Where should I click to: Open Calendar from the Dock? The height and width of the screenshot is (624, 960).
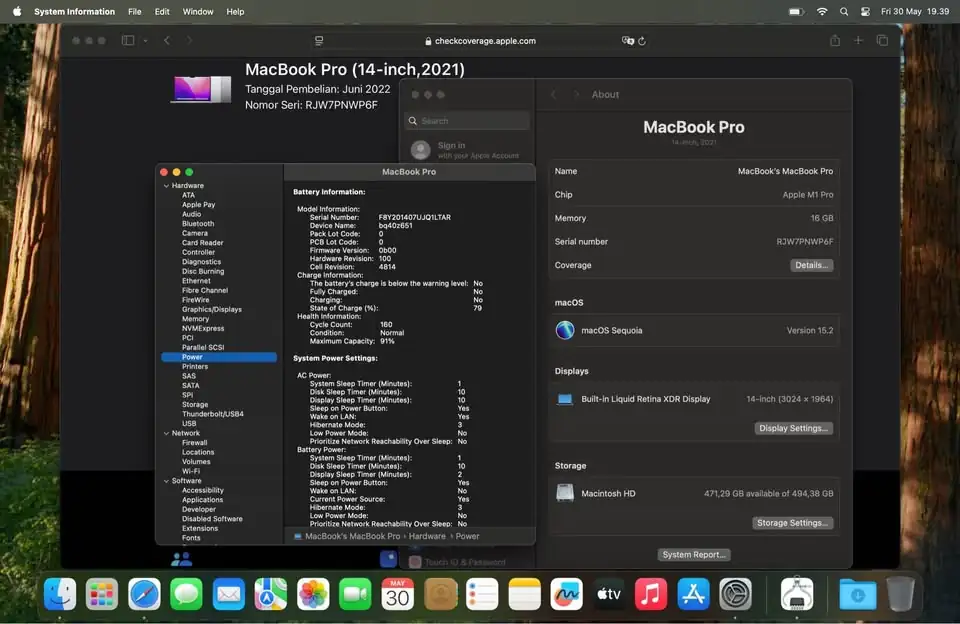click(x=397, y=594)
